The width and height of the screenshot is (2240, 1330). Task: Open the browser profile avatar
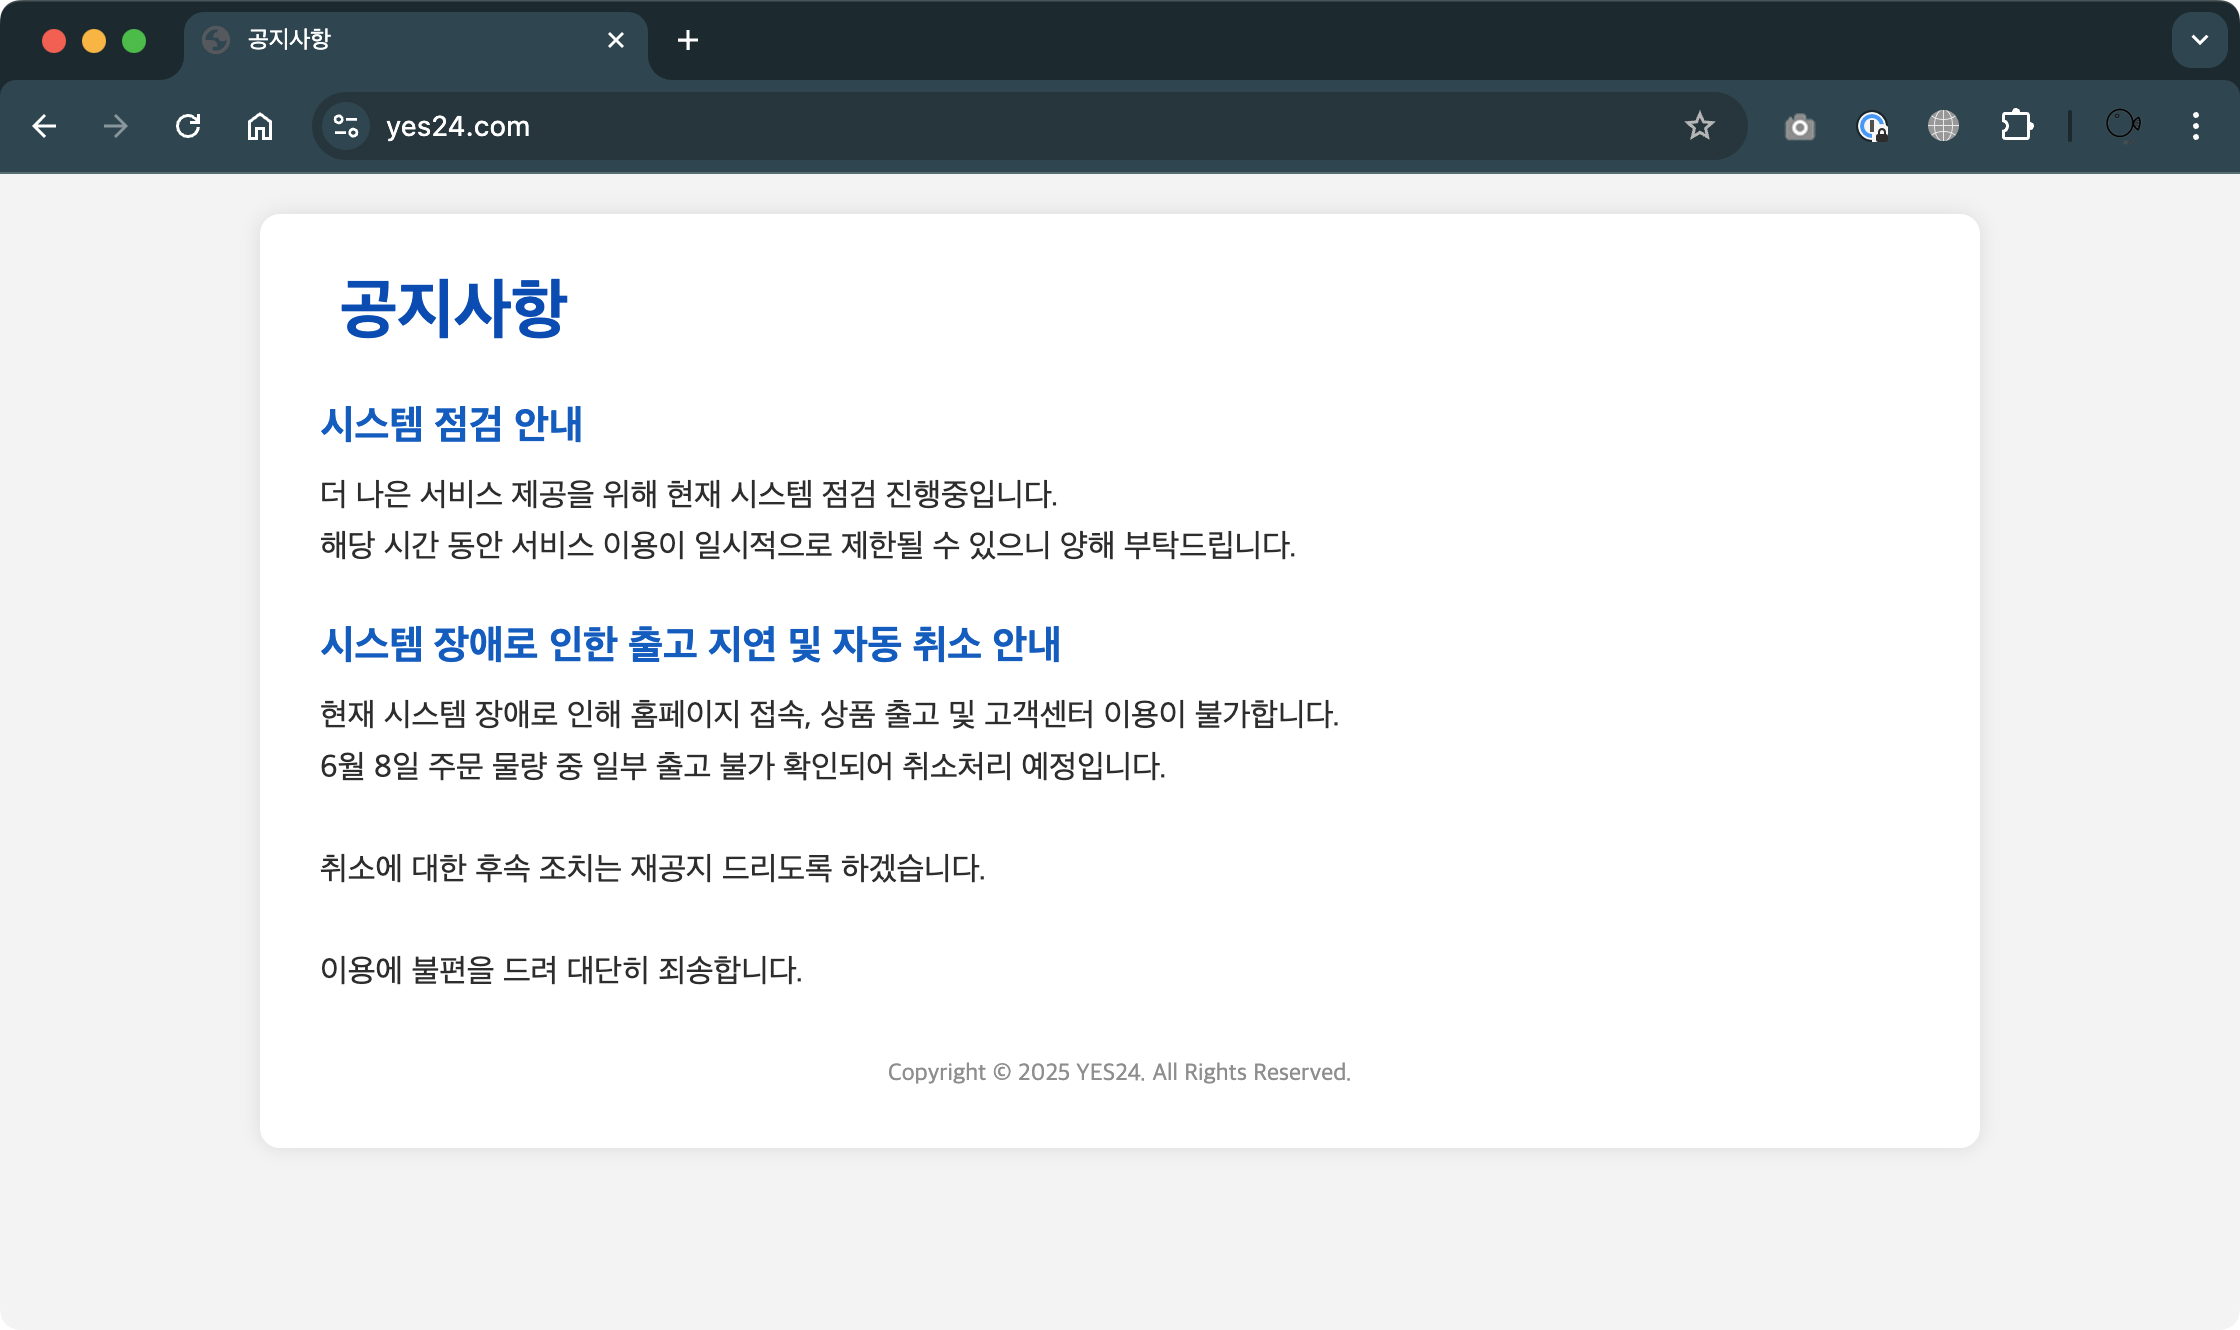pos(2122,125)
